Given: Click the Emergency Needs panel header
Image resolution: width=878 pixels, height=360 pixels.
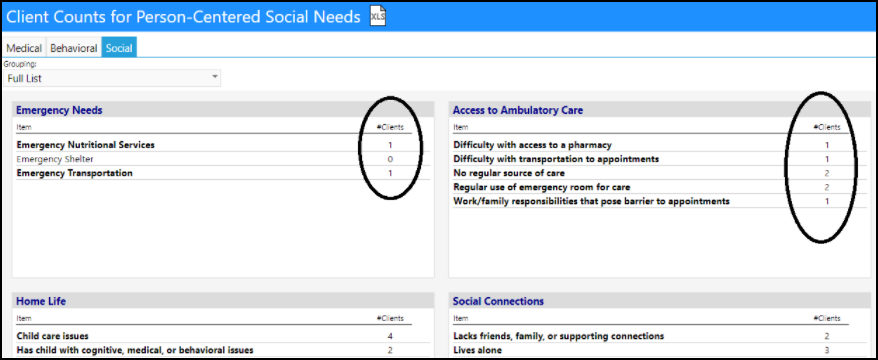Looking at the screenshot, I should pos(223,110).
